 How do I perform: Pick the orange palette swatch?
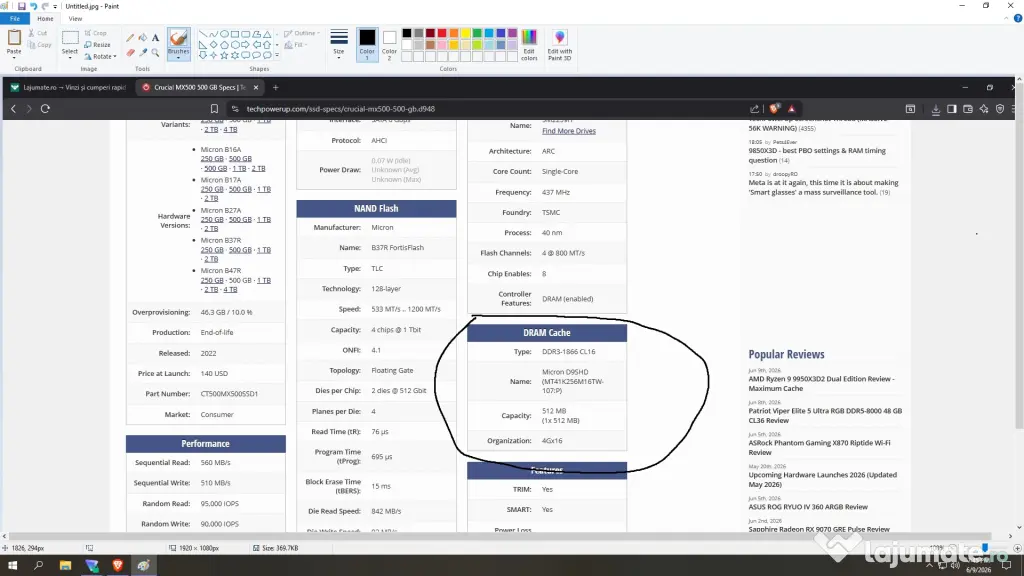(x=454, y=33)
